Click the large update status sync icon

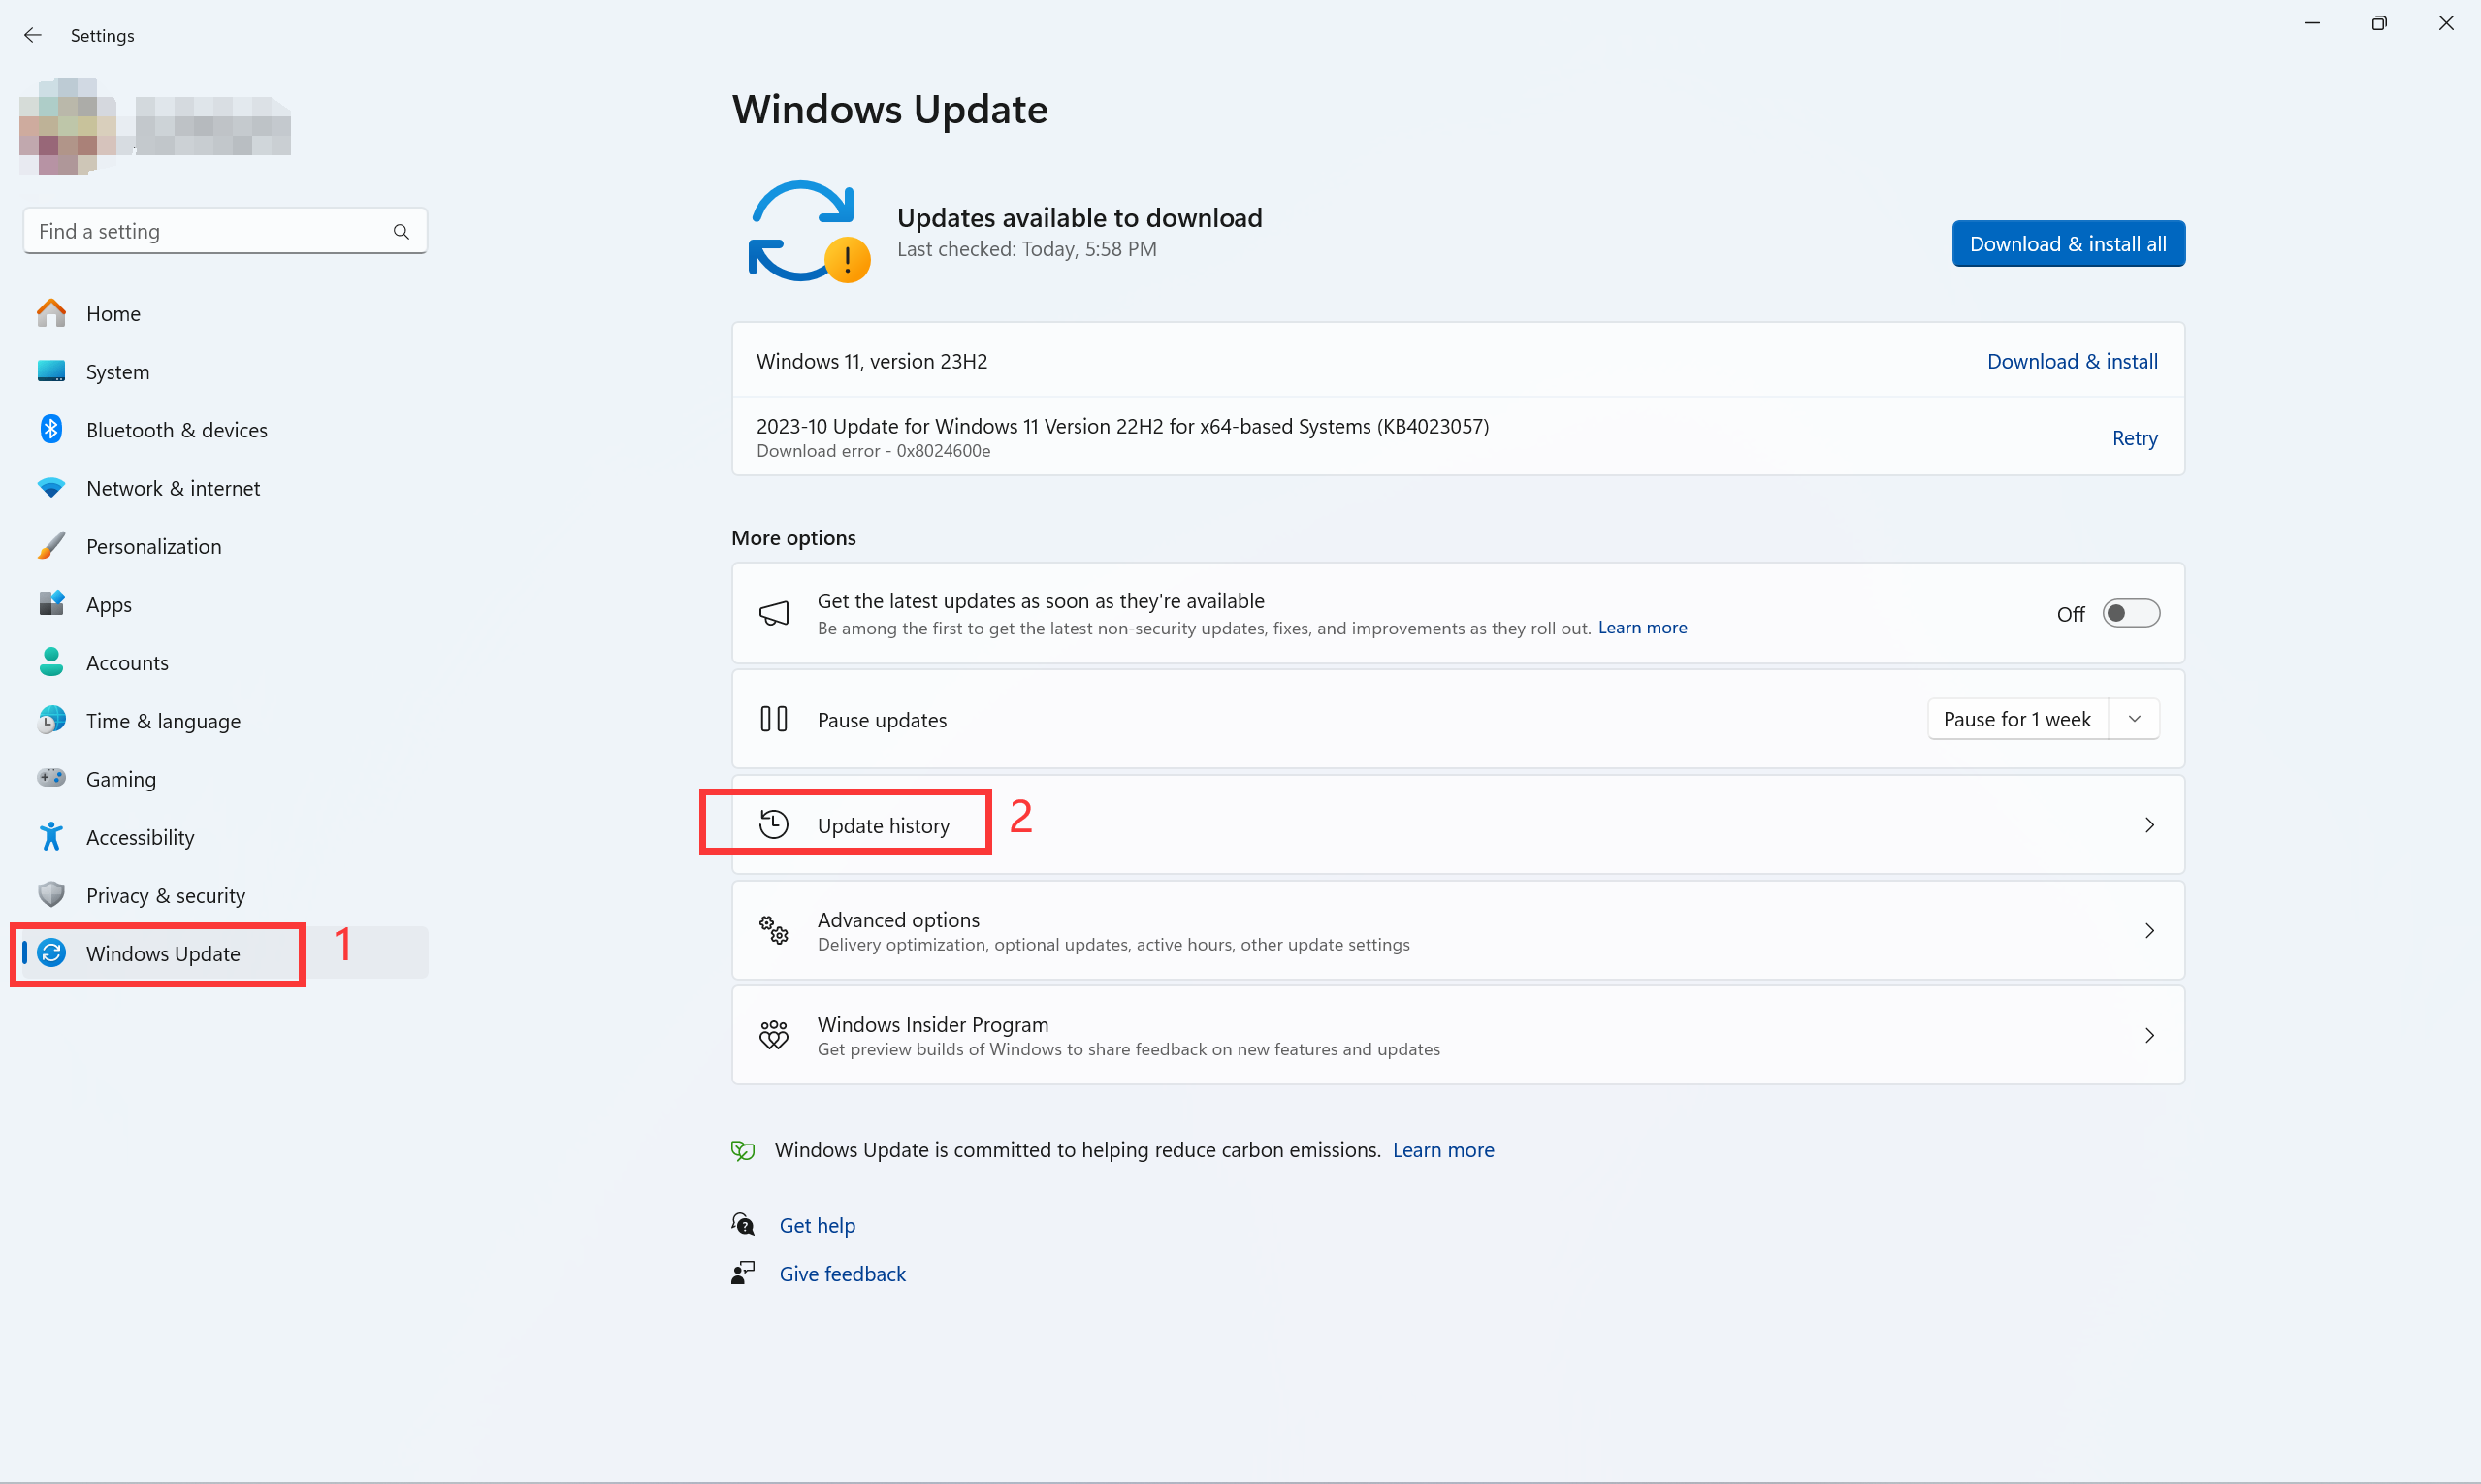coord(809,232)
